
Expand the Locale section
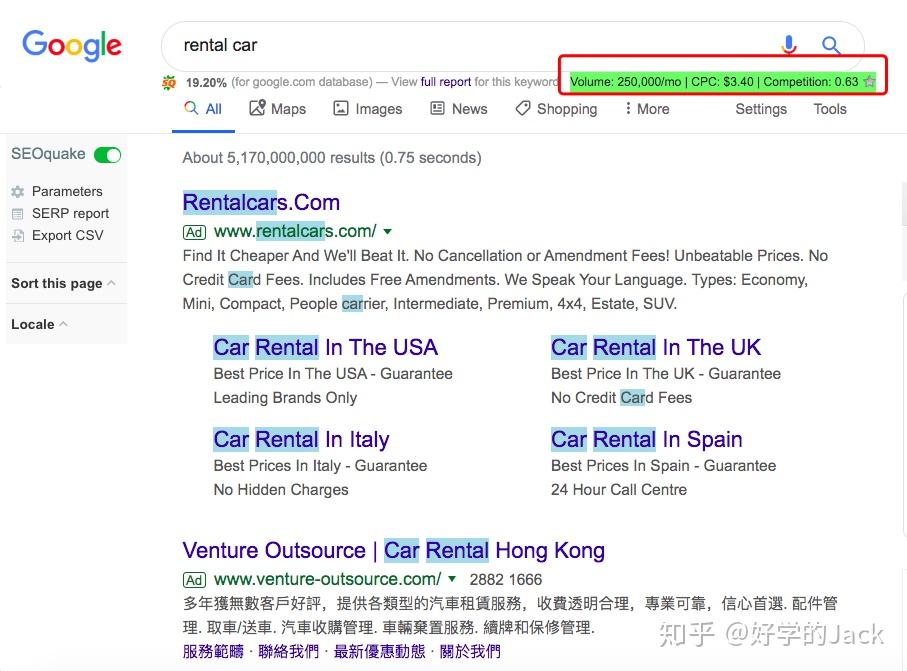39,324
